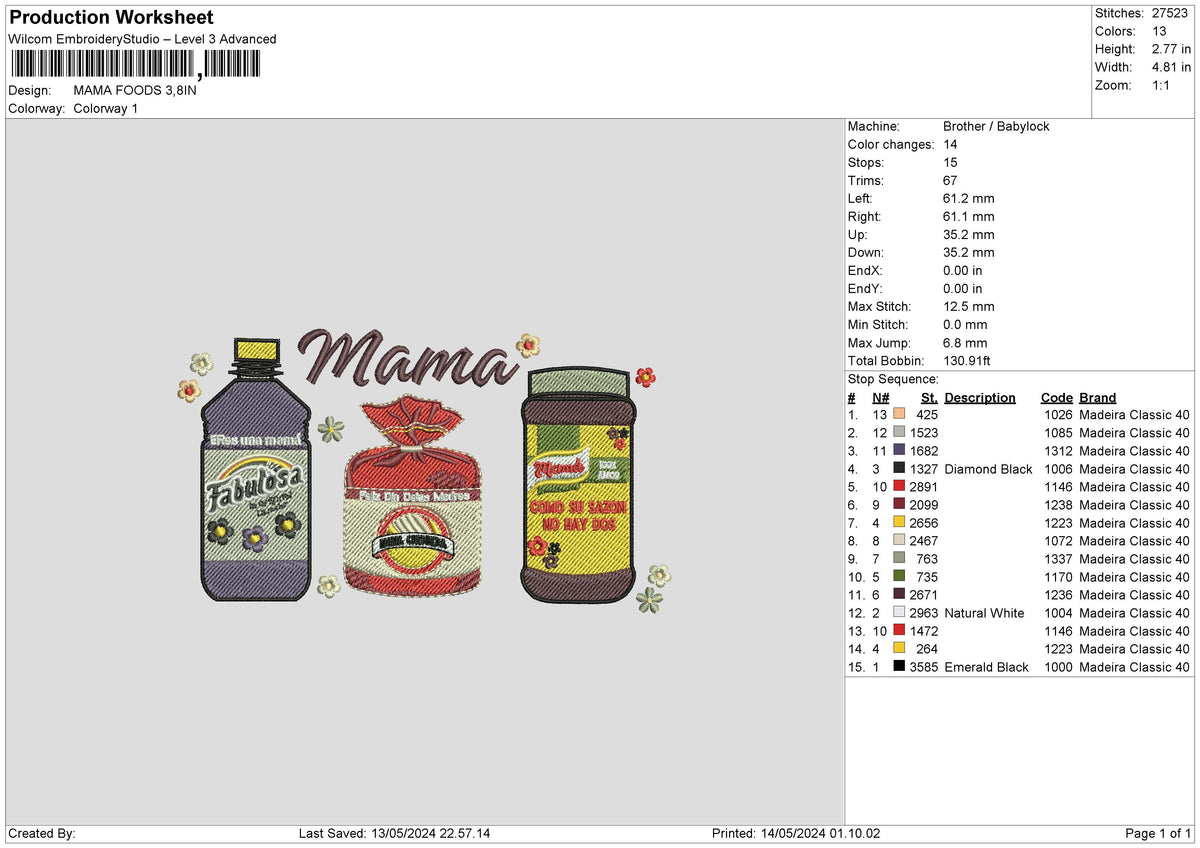Click the 'Mama' lettering in the design
Image resolution: width=1200 pixels, height=848 pixels.
[x=409, y=360]
